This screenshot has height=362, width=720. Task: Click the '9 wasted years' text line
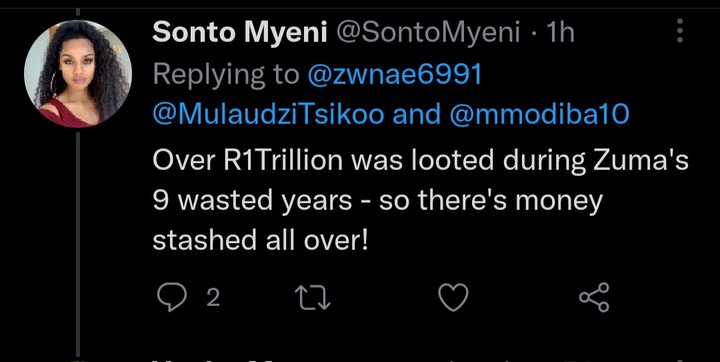[x=377, y=201]
